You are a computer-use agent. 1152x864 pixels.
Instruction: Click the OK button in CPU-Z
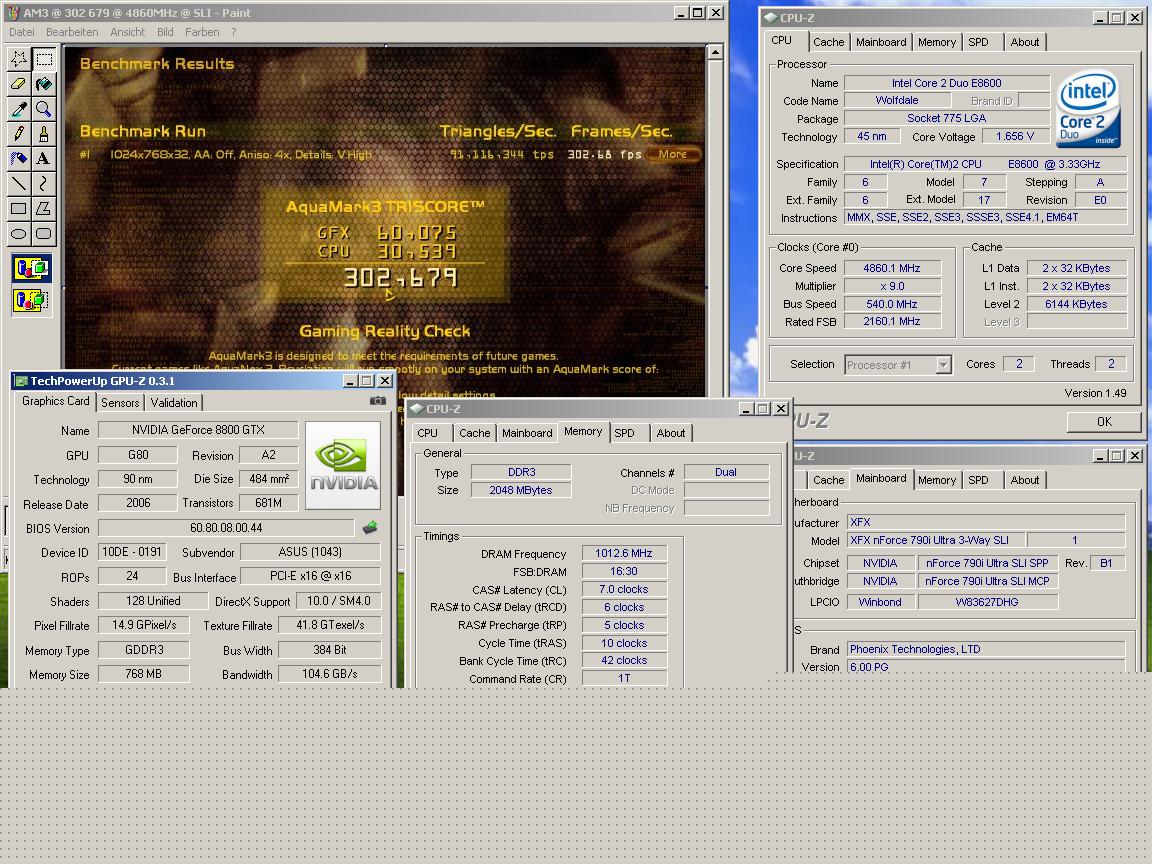pos(1104,422)
